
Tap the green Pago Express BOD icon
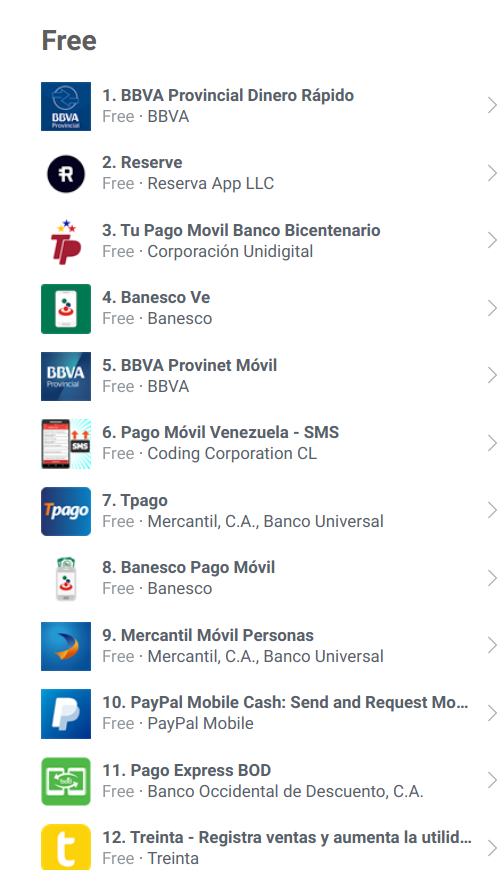(65, 781)
